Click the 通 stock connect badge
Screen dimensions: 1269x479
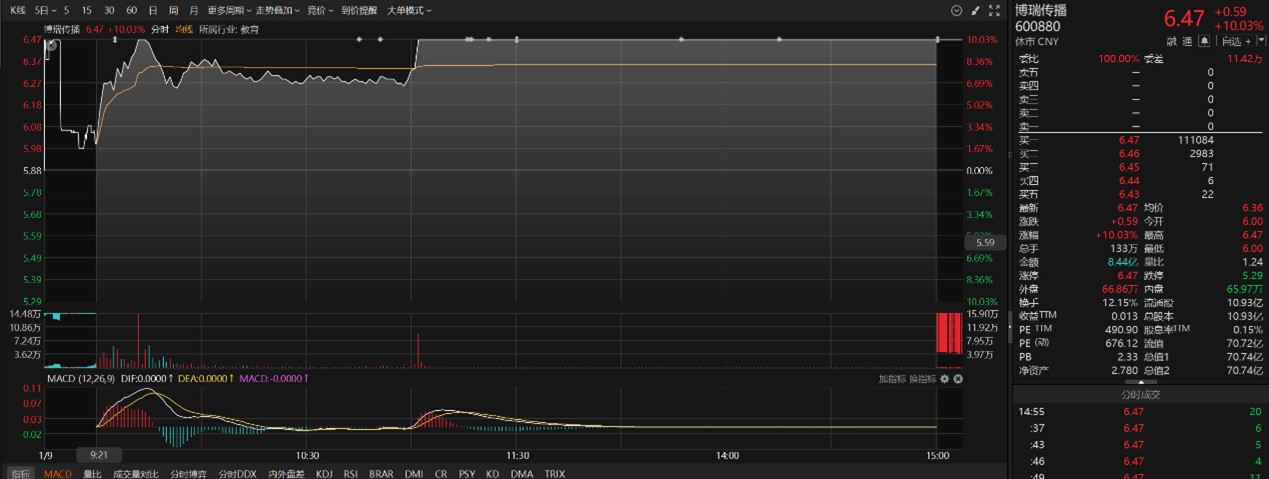(x=1187, y=41)
